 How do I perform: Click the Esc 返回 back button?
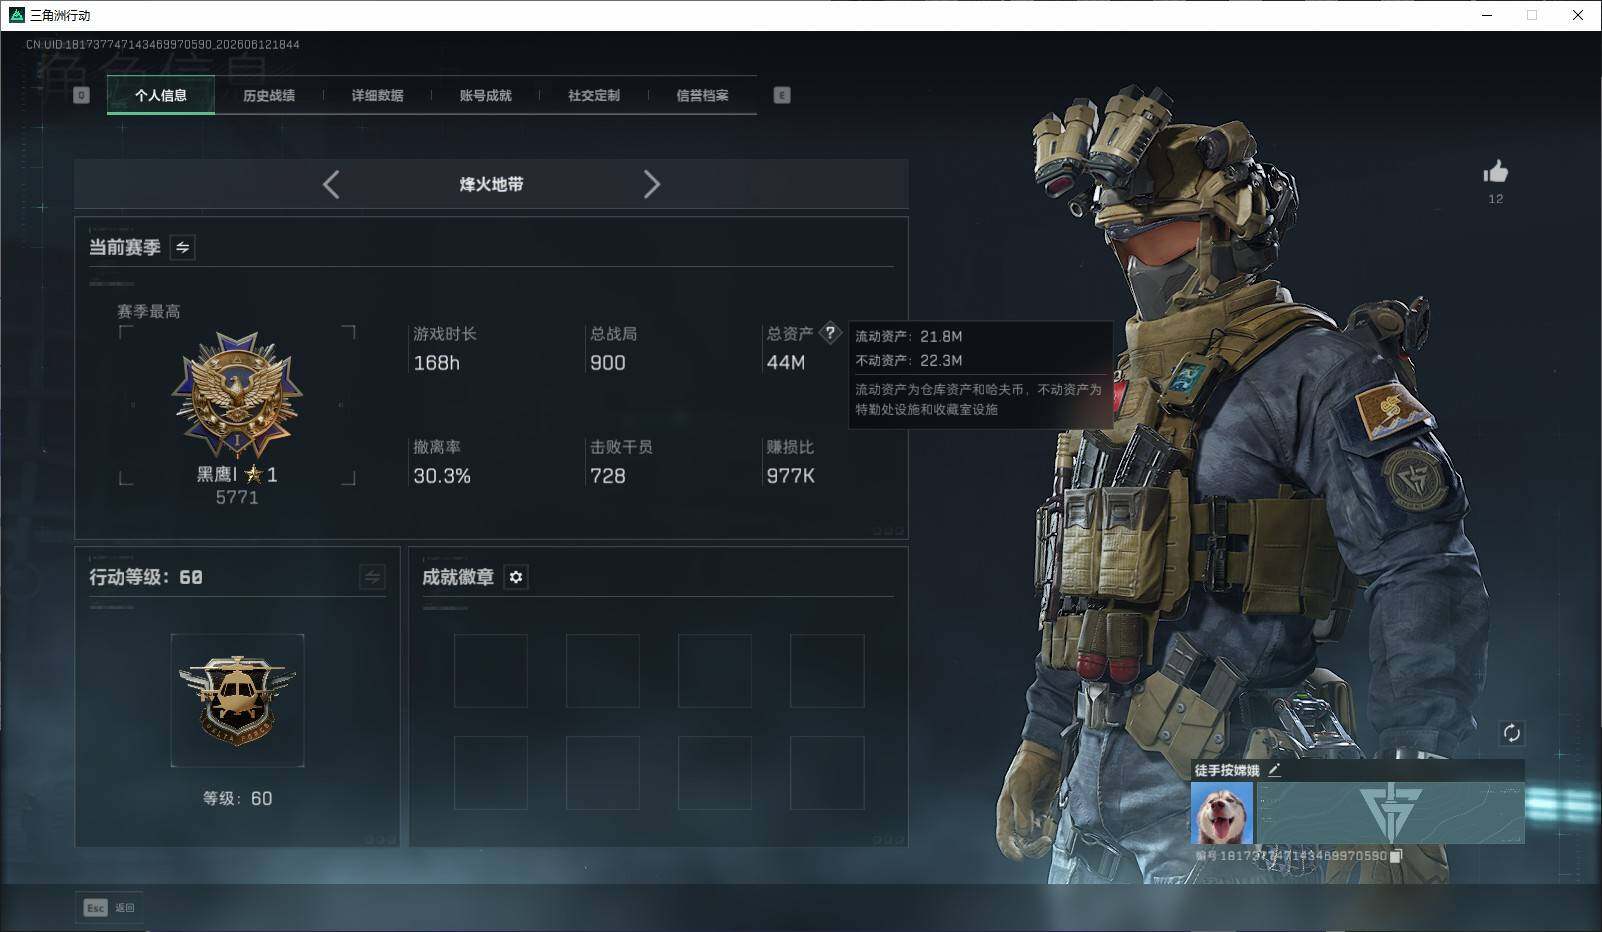(109, 908)
